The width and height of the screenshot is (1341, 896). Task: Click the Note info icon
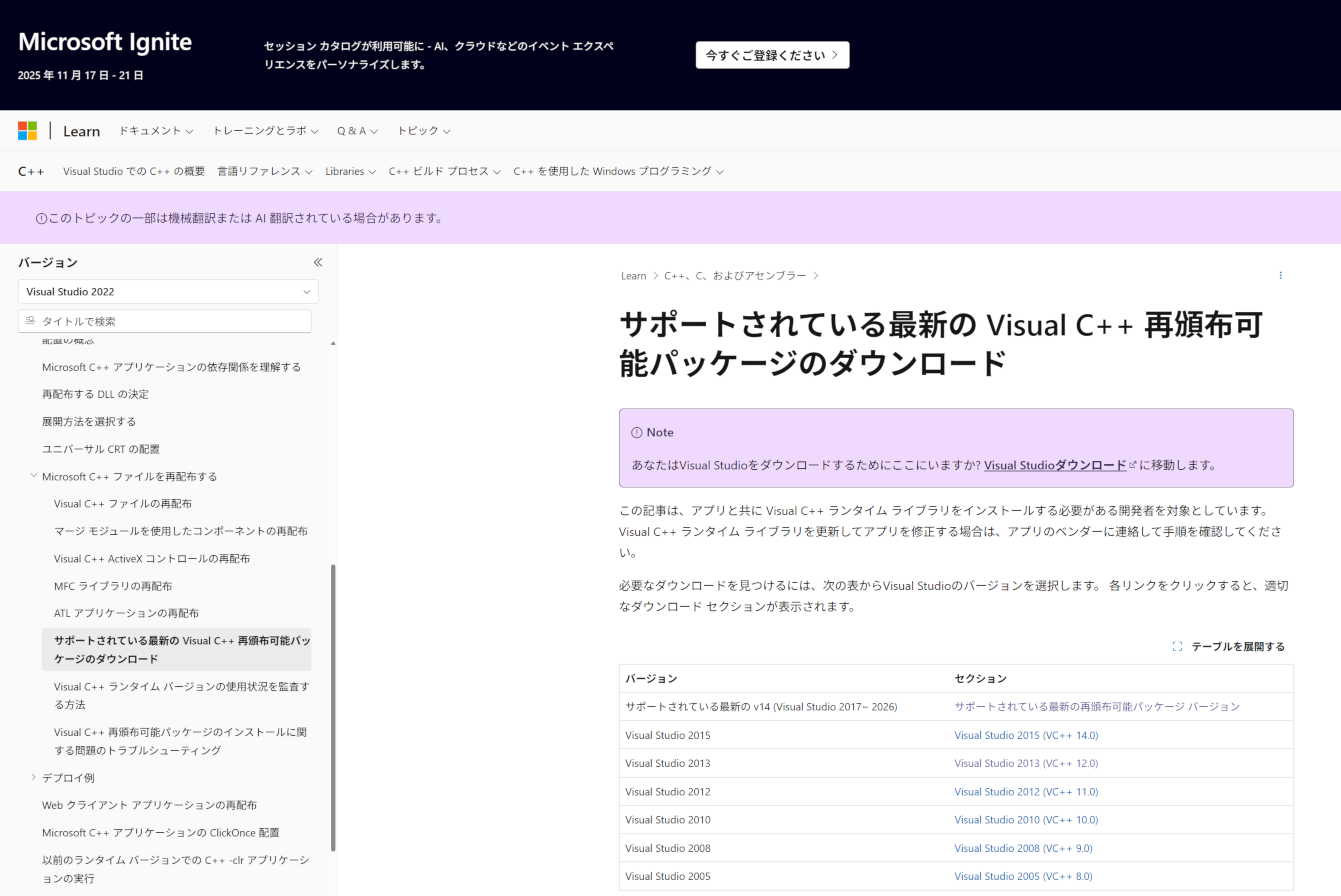pos(637,433)
